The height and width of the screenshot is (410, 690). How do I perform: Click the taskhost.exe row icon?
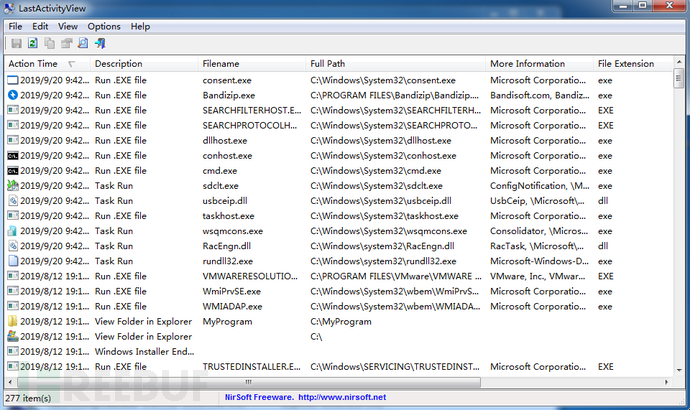(x=13, y=216)
